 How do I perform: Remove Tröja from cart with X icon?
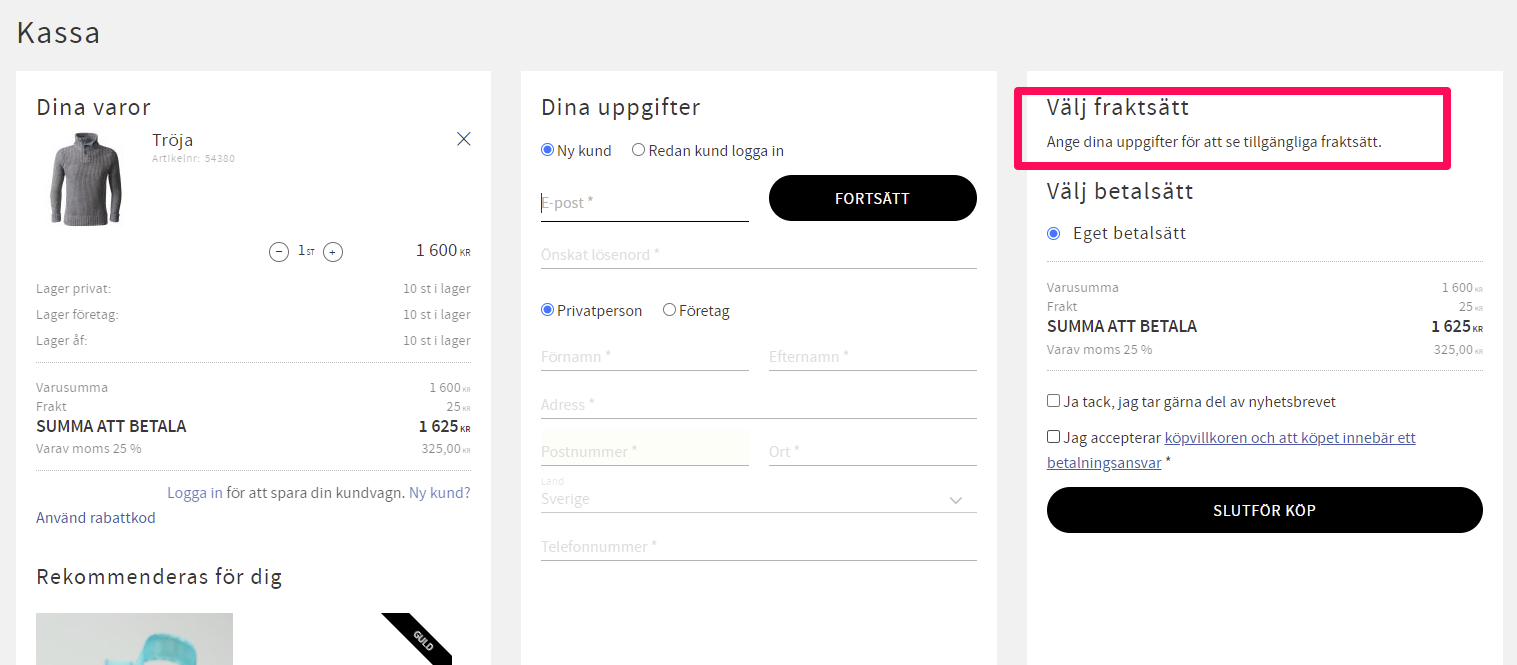(x=464, y=139)
